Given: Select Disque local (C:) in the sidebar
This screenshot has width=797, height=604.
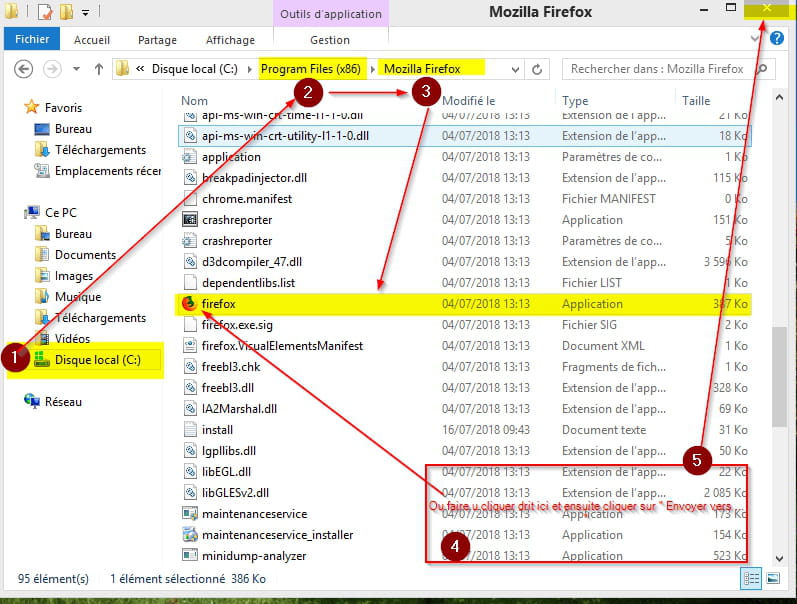Looking at the screenshot, I should point(98,359).
